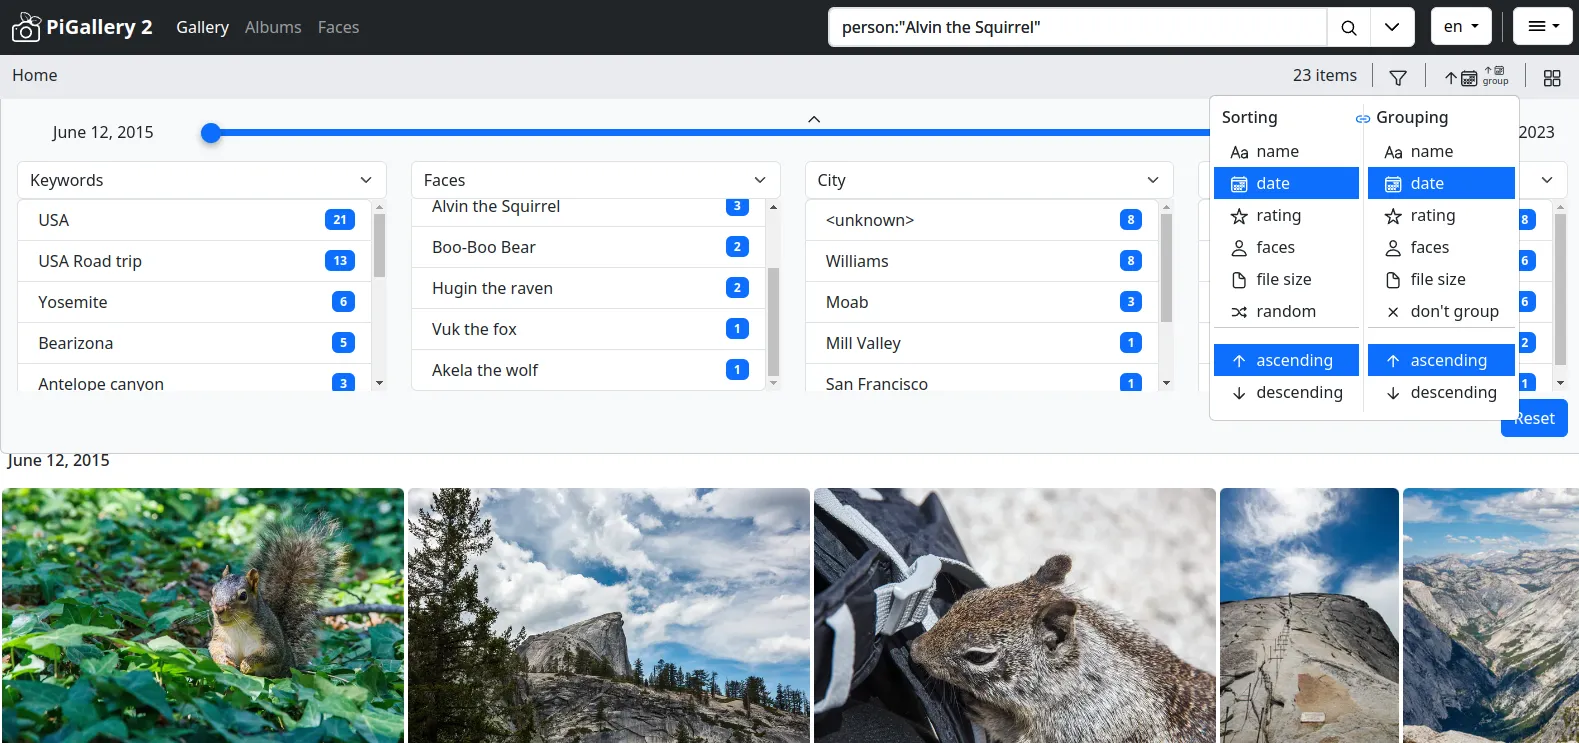The width and height of the screenshot is (1579, 743).
Task: Collapse filter panel with up chevron
Action: (814, 119)
